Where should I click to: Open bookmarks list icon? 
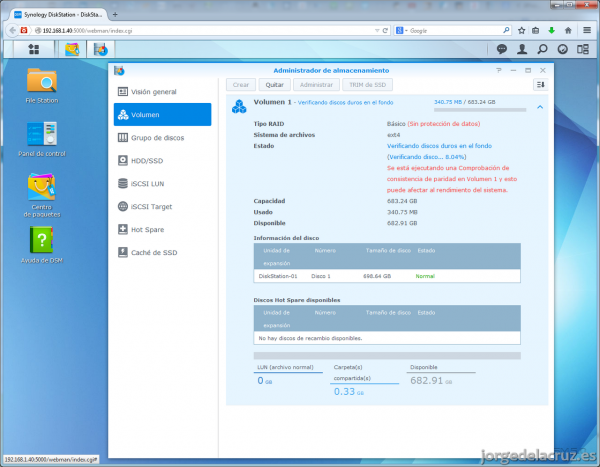point(536,30)
